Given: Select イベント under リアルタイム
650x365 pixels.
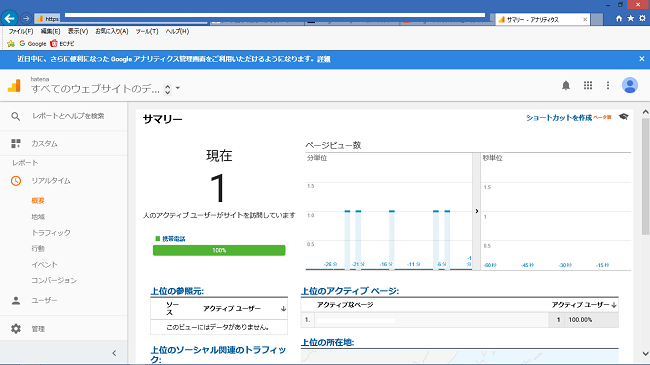Looking at the screenshot, I should pyautogui.click(x=44, y=265).
